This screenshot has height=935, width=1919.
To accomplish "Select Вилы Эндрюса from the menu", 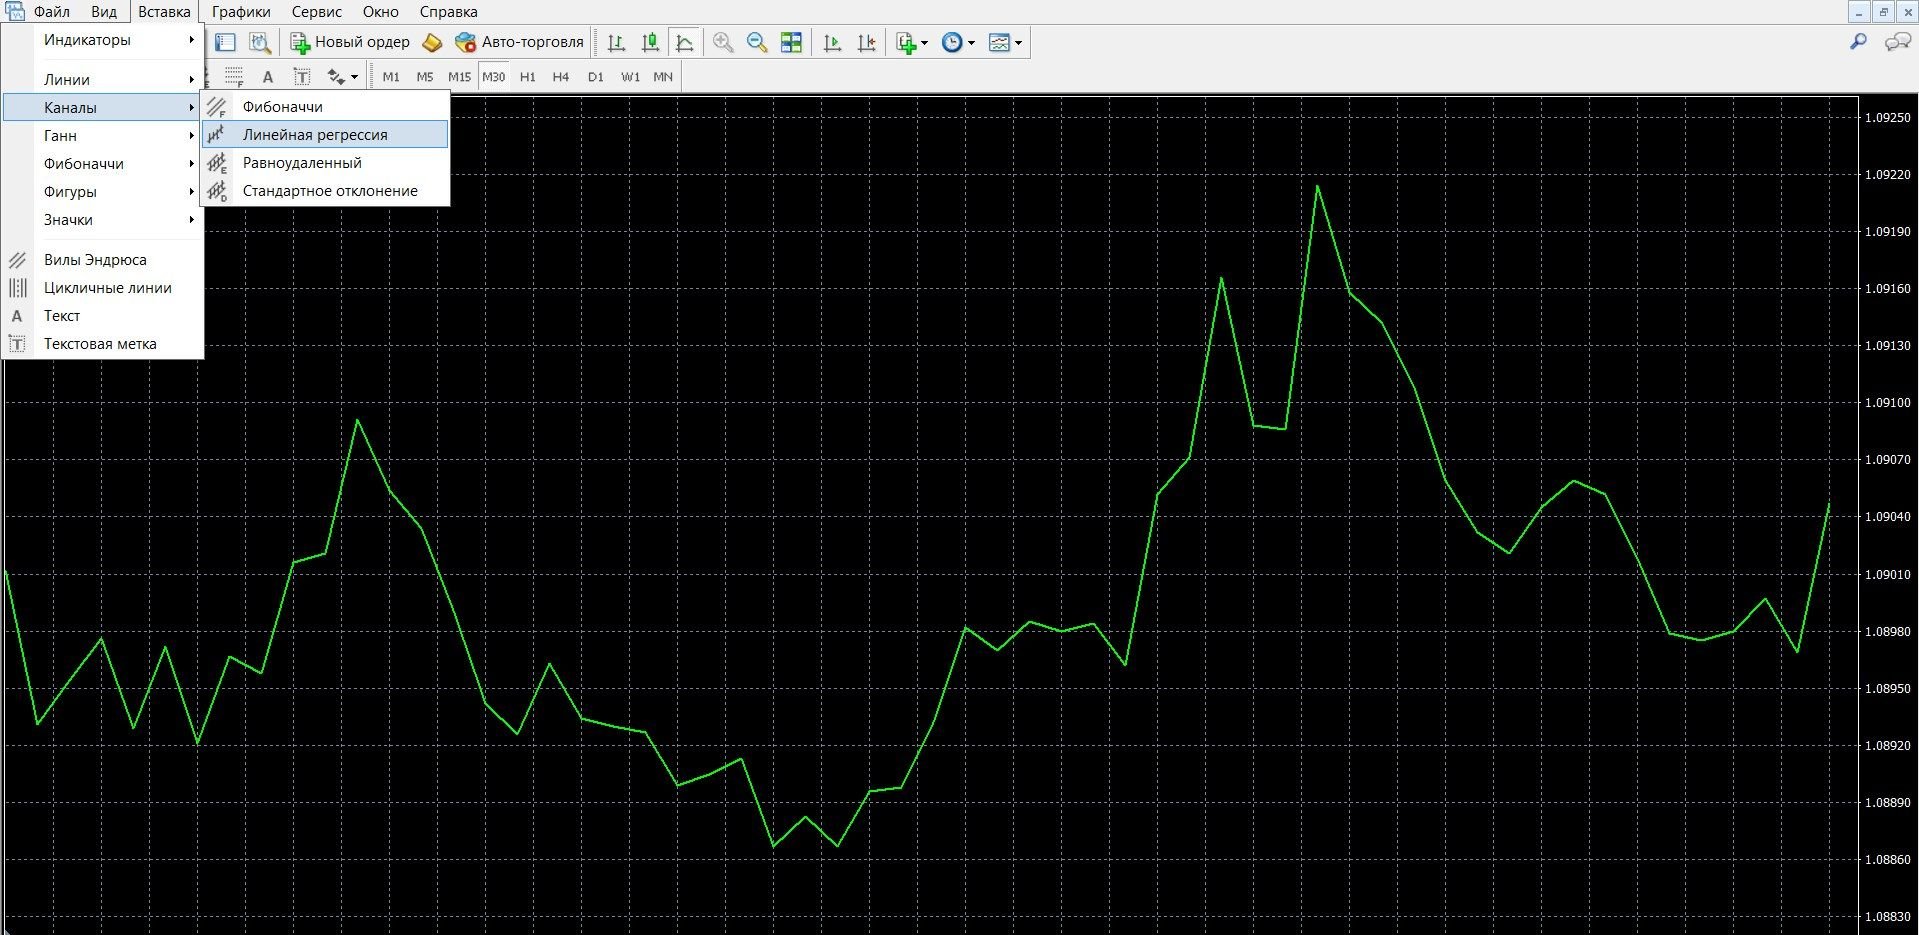I will coord(103,260).
